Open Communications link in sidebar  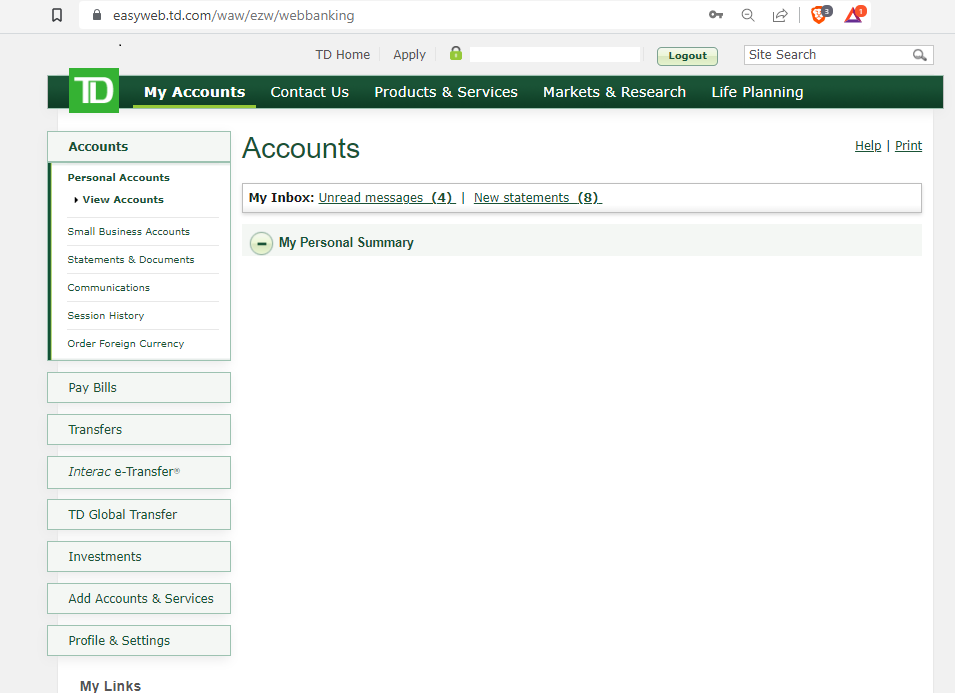click(x=108, y=287)
